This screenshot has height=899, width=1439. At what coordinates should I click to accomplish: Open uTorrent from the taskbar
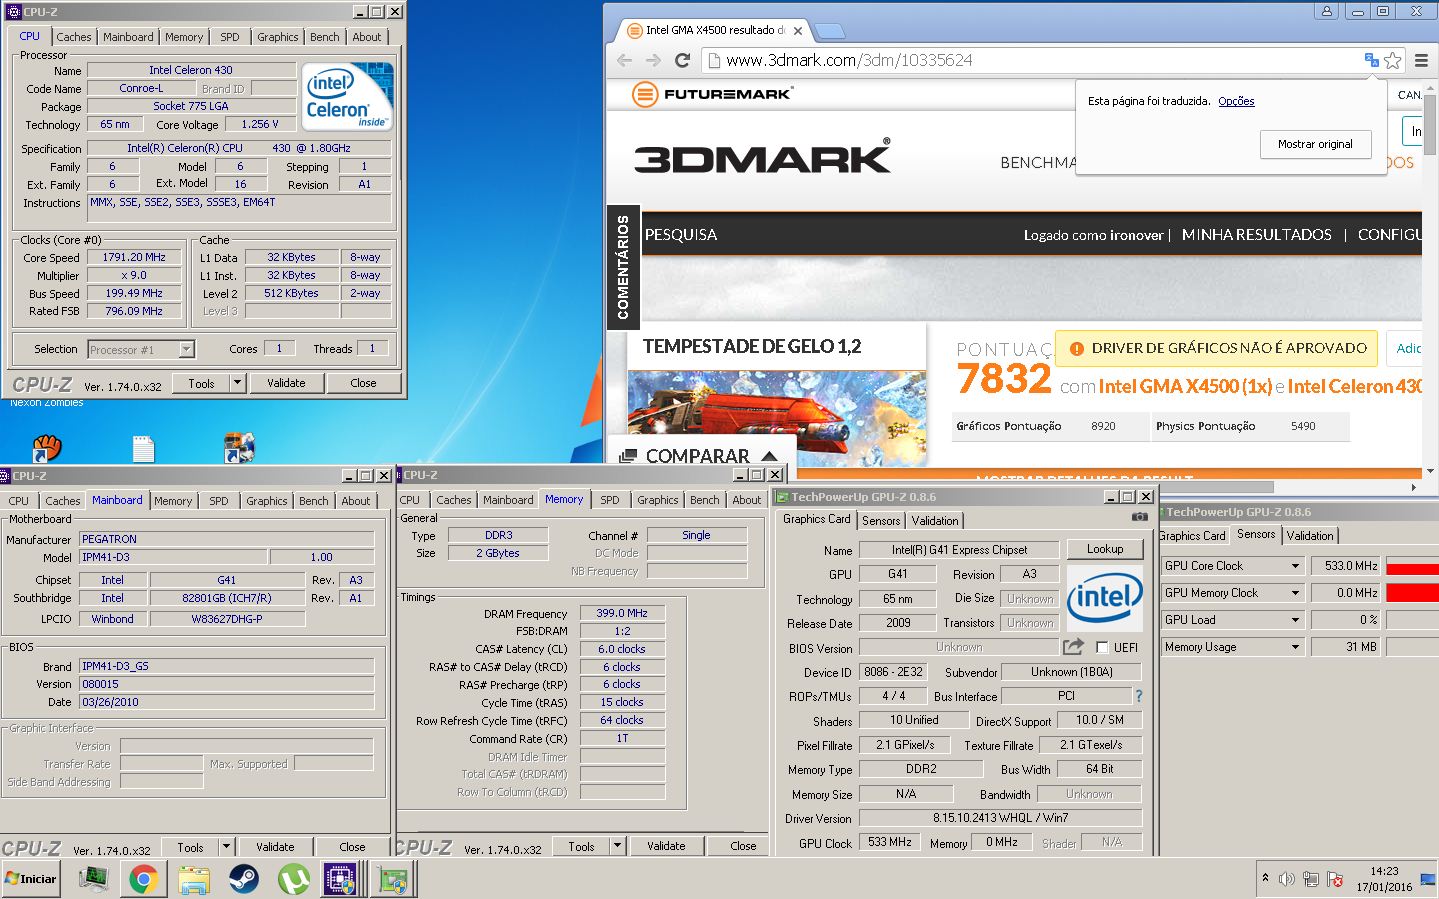[292, 879]
